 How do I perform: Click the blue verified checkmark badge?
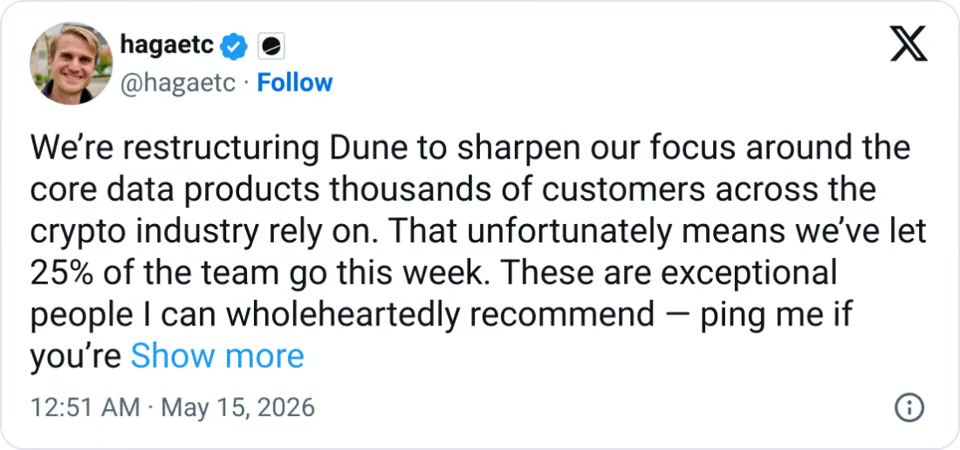tap(234, 47)
